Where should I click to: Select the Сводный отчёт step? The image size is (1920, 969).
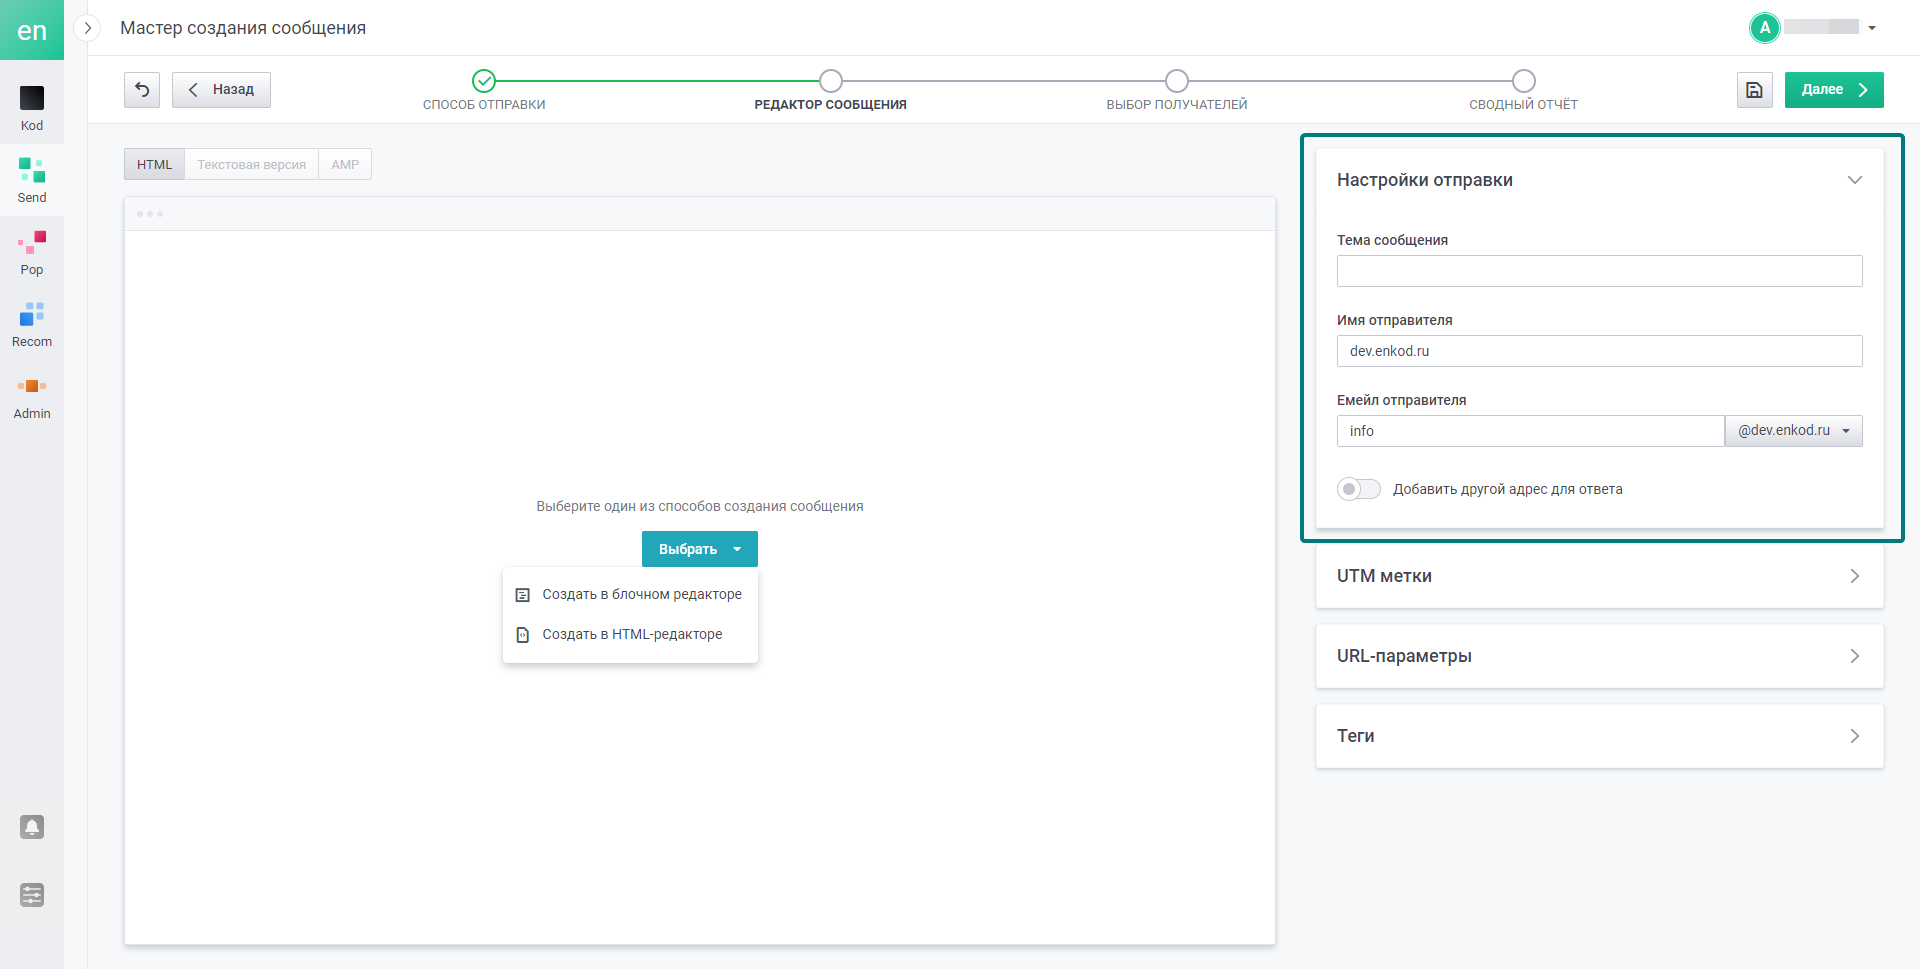click(1523, 90)
